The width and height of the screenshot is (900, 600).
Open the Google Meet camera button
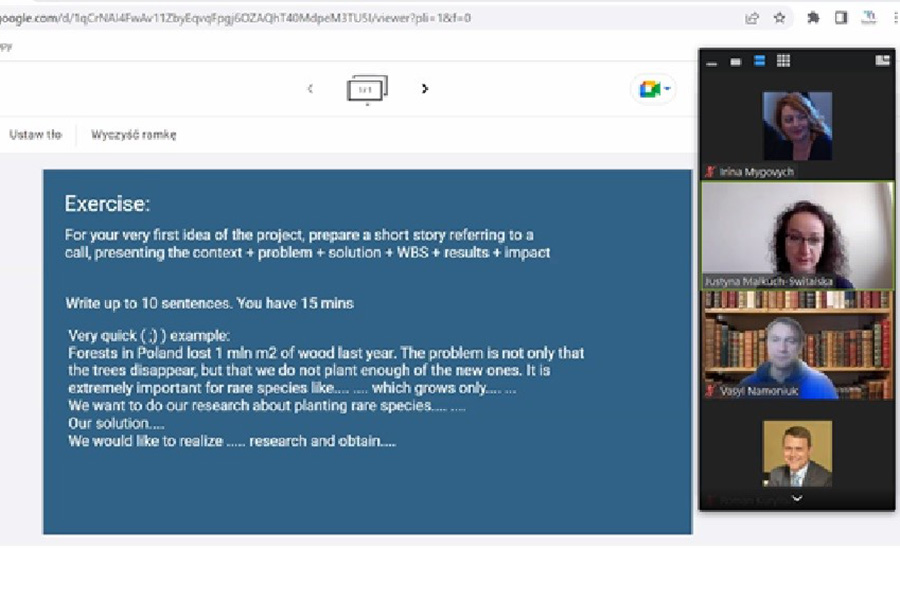(650, 89)
